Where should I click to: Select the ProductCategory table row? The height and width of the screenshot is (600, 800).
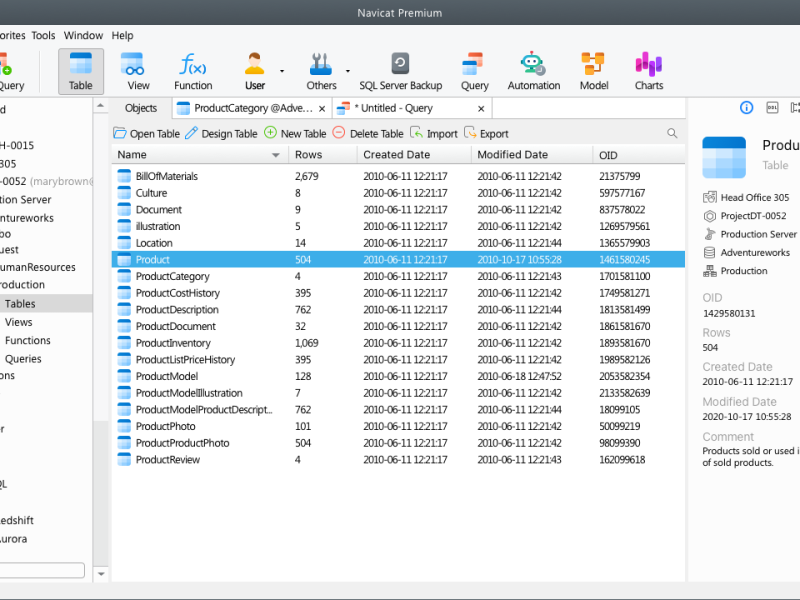[x=398, y=276]
